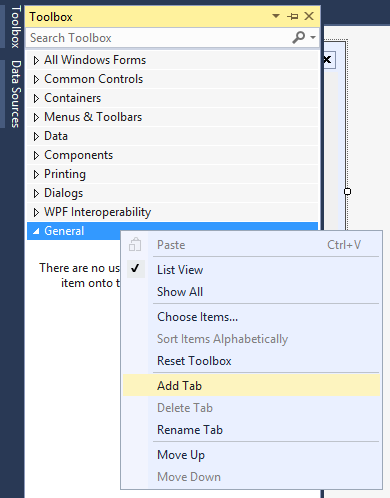Open the Toolbox window position dropdown arrow
Image resolution: width=390 pixels, height=498 pixels.
pyautogui.click(x=276, y=16)
